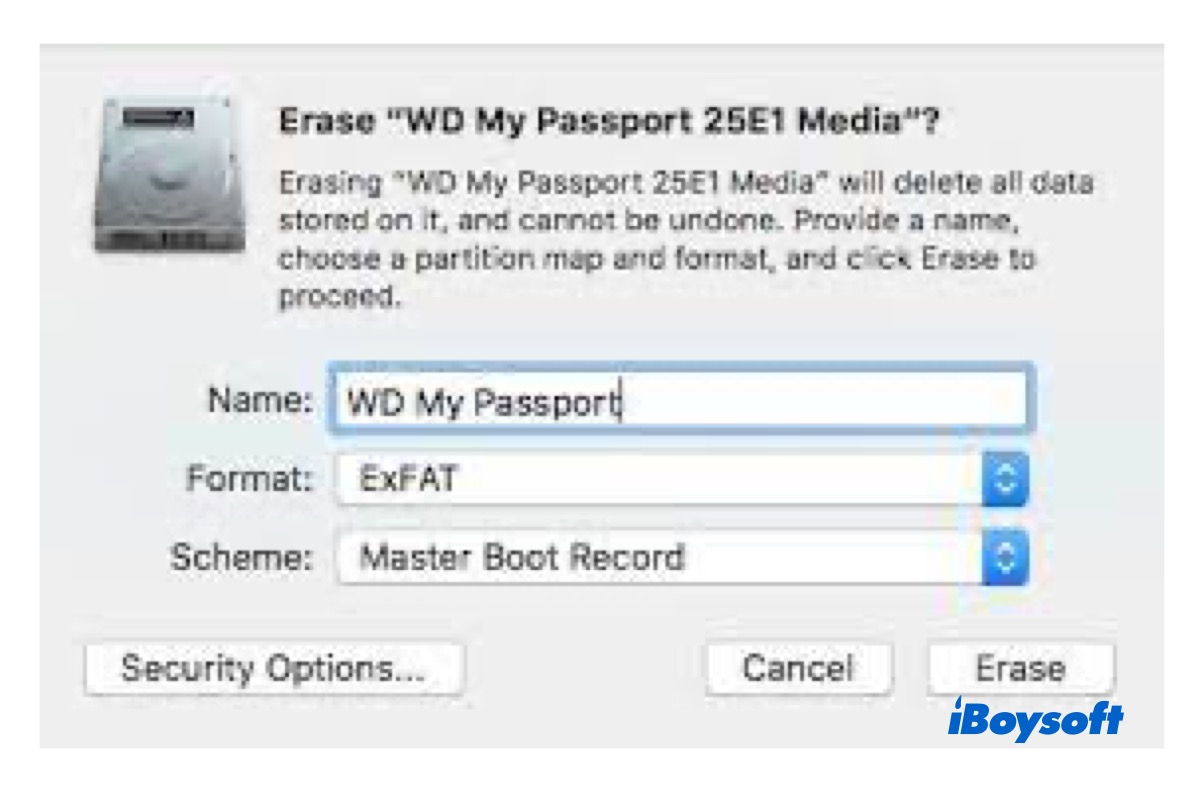Cancel the erase dialog
Image resolution: width=1200 pixels, height=800 pixels.
797,668
